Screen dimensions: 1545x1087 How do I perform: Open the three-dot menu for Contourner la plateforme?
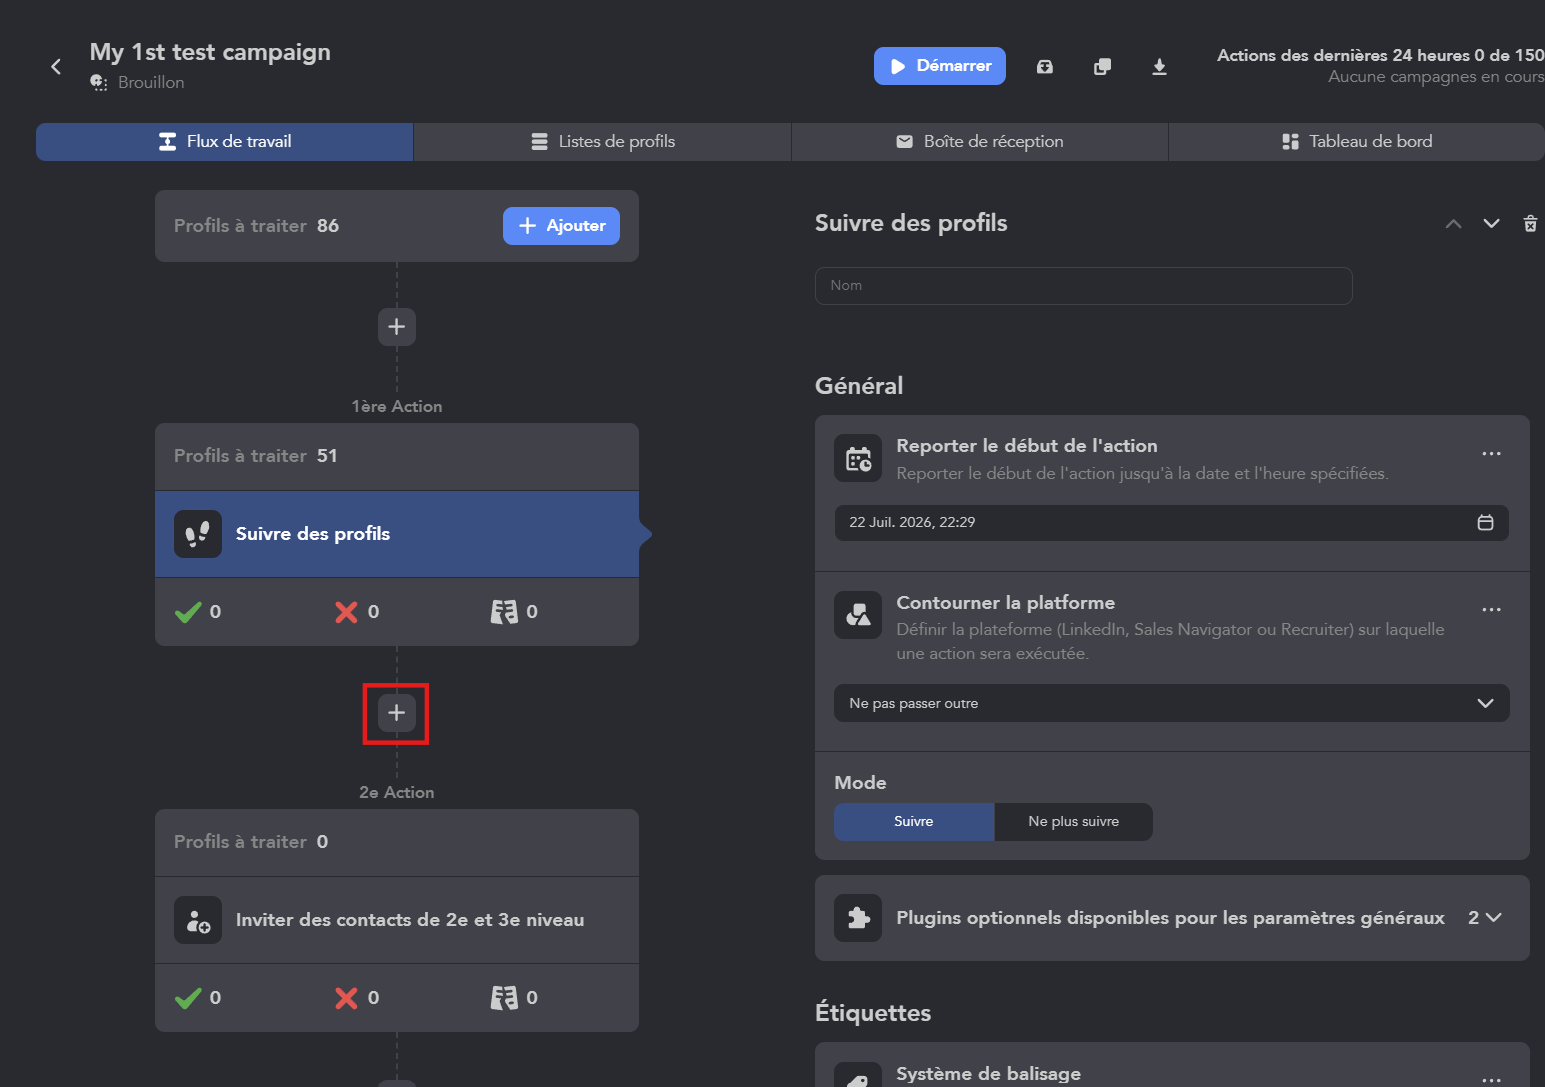[1491, 610]
